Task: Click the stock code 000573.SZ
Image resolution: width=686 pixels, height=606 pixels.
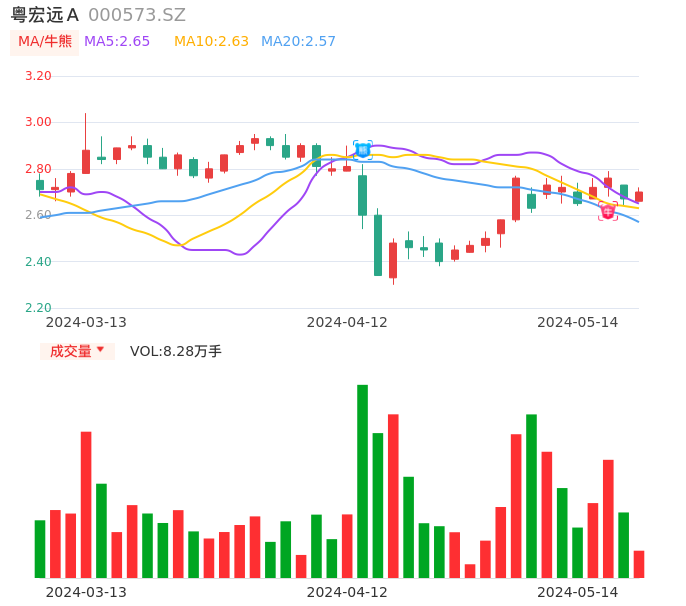Action: (136, 15)
